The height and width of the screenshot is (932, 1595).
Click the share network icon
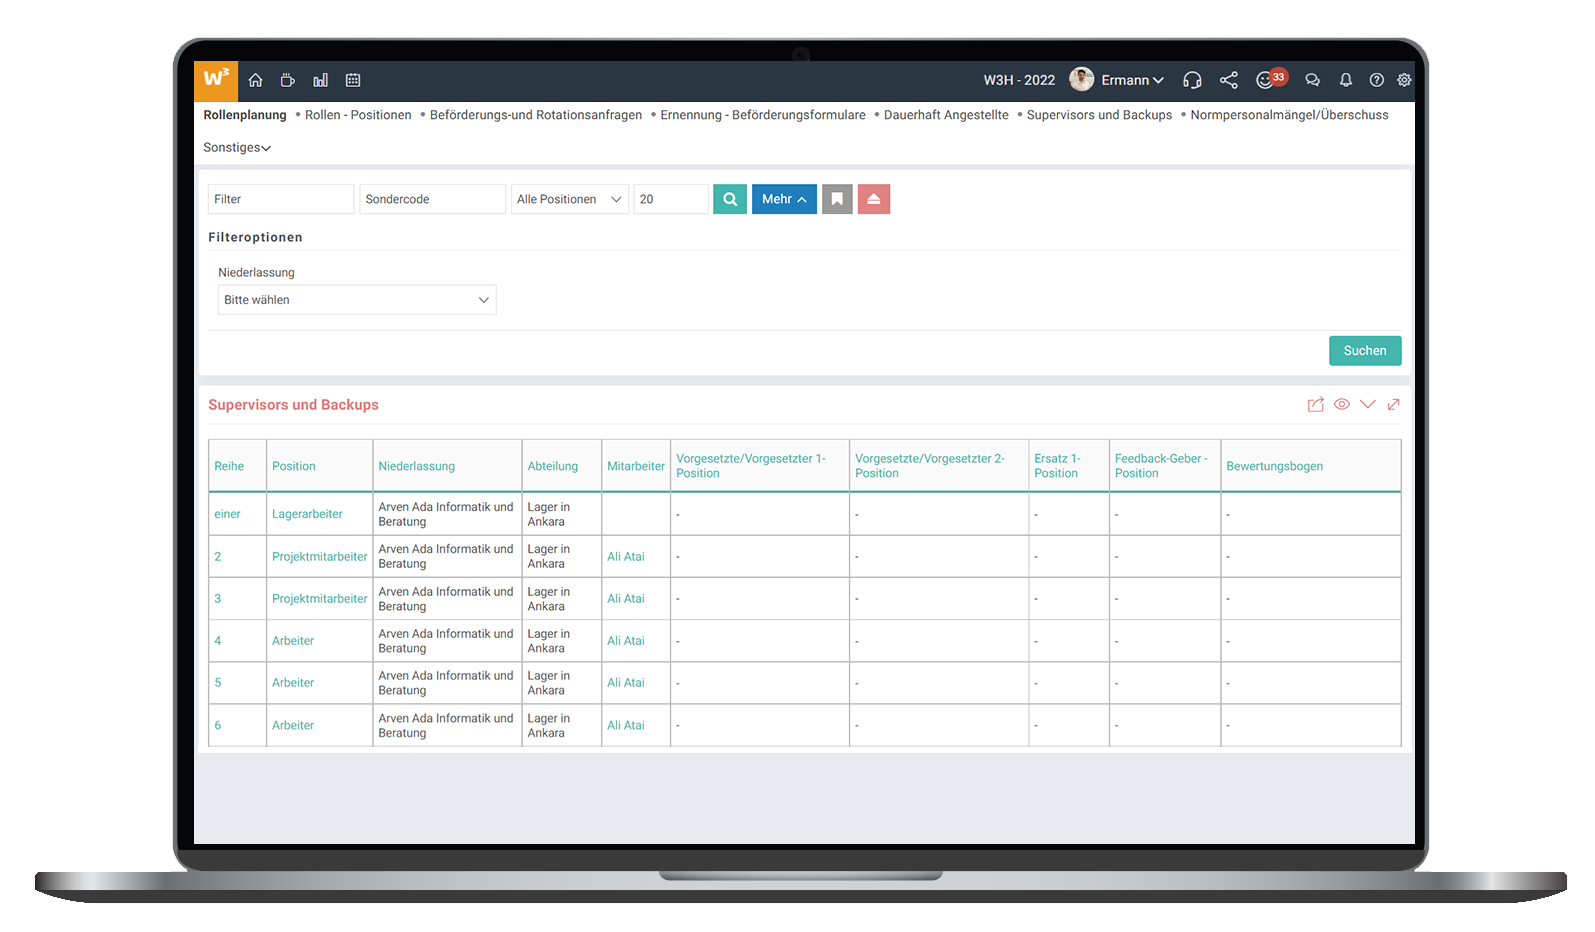(1229, 80)
